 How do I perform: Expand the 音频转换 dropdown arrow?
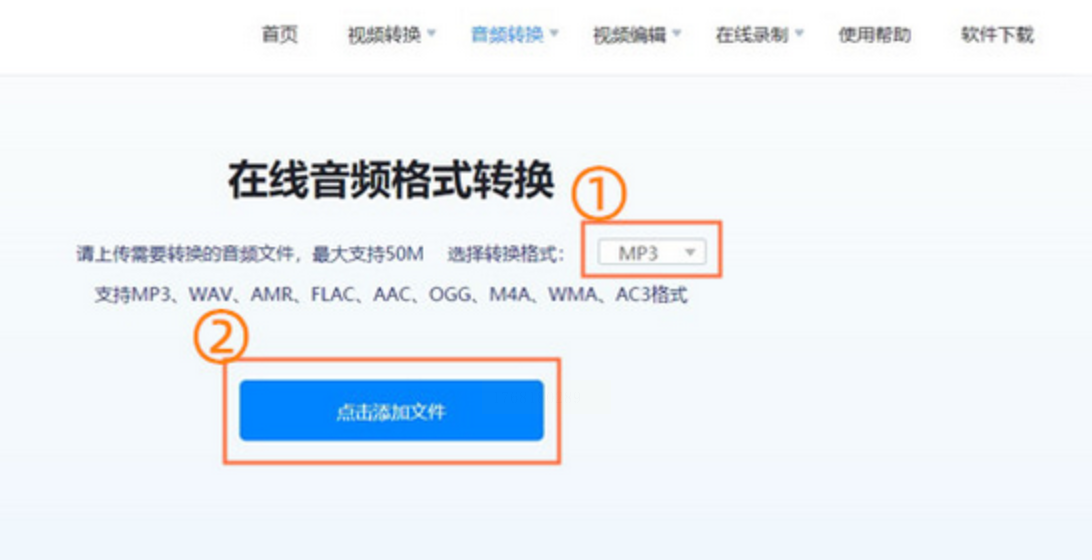click(554, 33)
